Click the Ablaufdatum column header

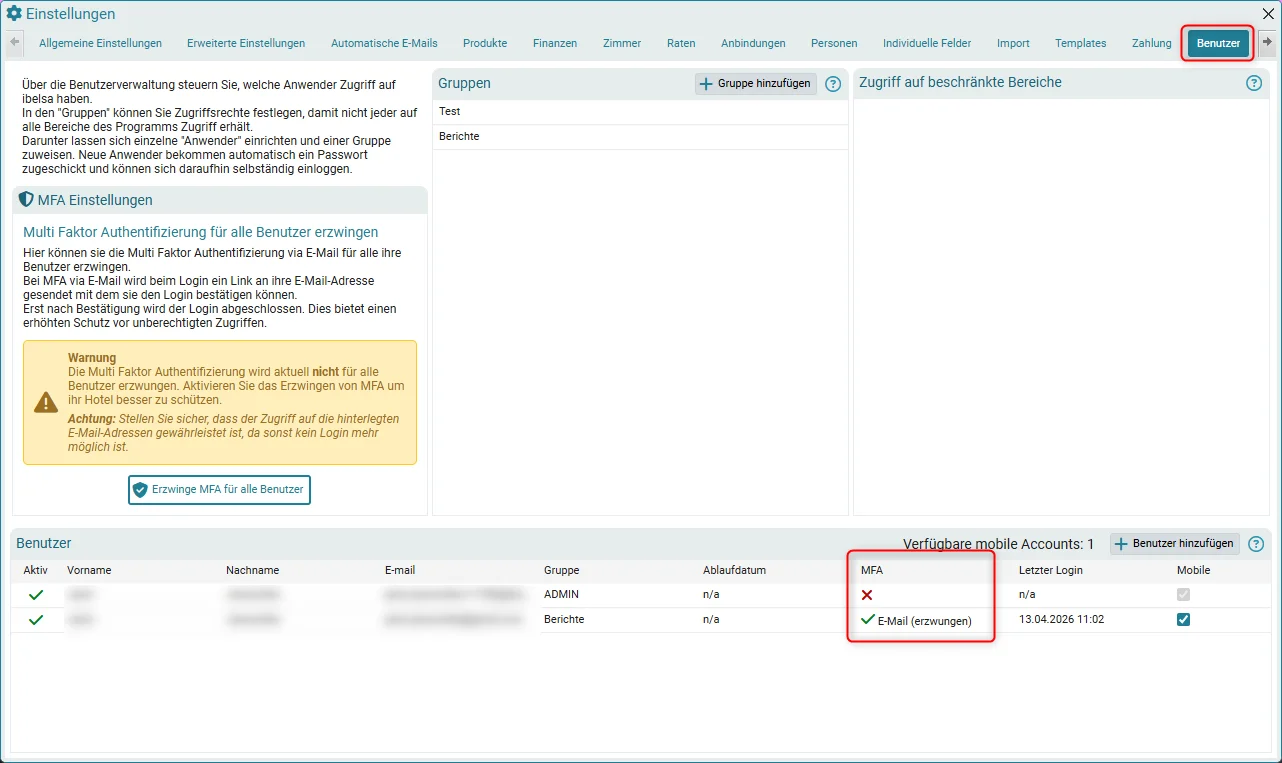[734, 571]
